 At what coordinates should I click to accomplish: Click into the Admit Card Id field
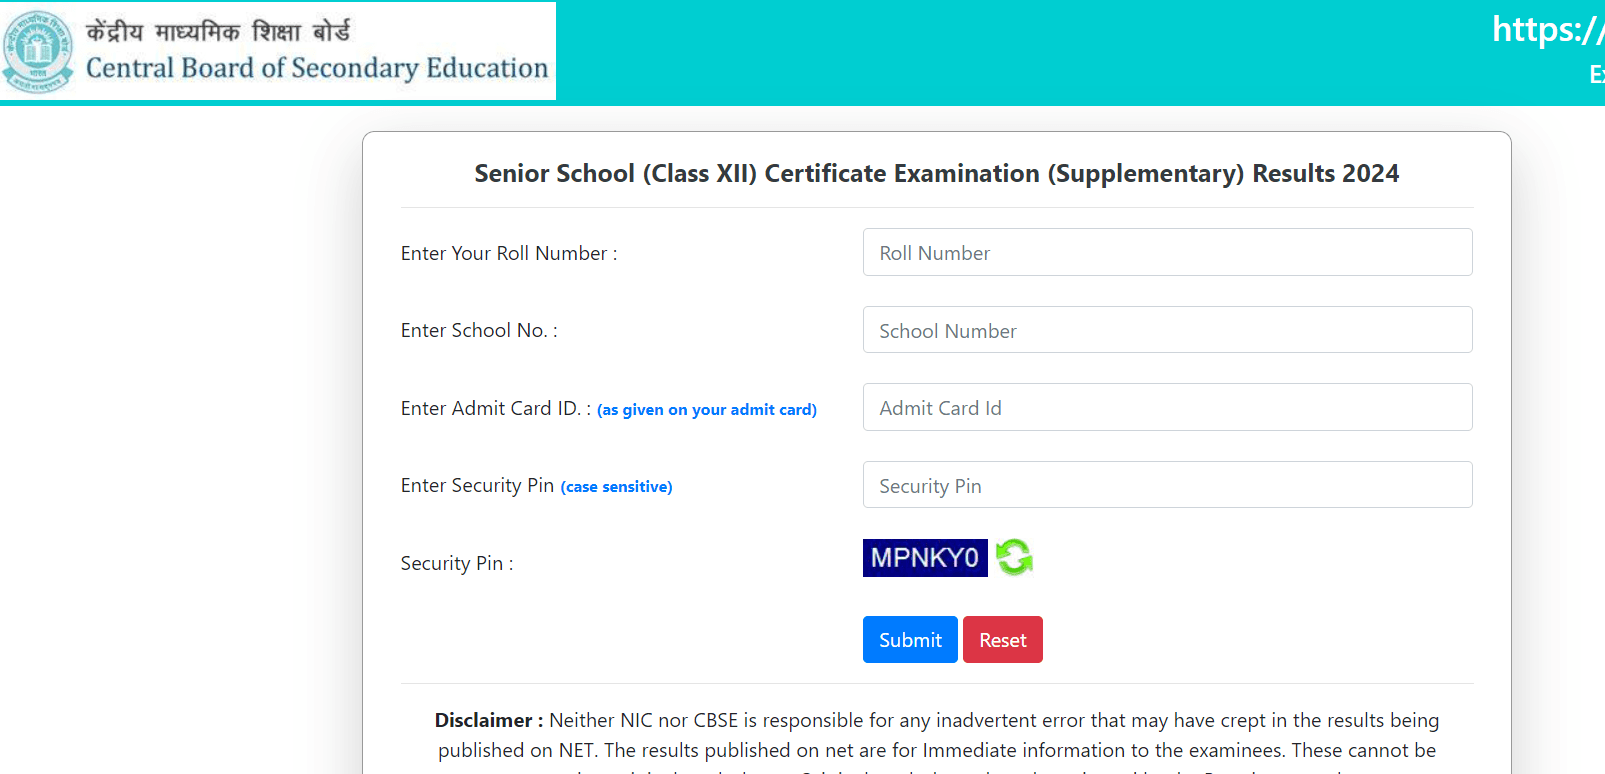pyautogui.click(x=1167, y=408)
